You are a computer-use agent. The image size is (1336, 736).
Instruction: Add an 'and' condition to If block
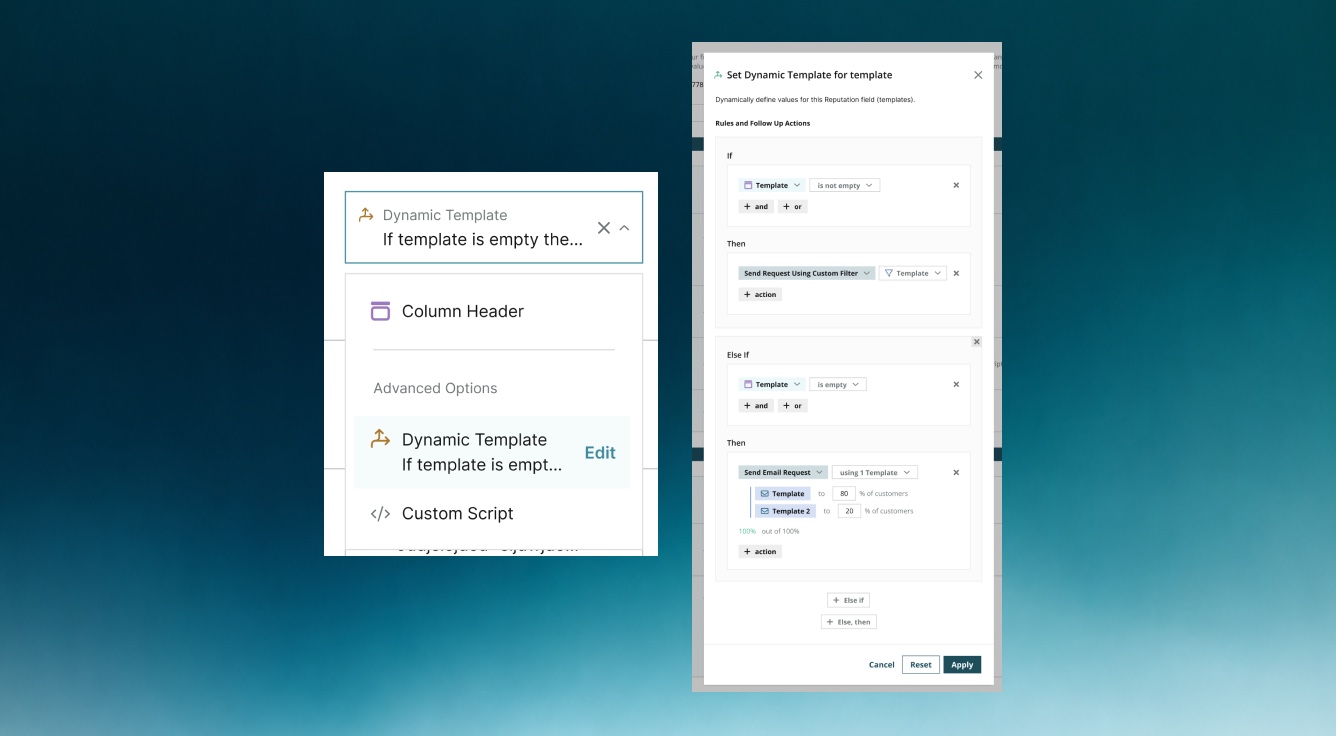point(756,206)
